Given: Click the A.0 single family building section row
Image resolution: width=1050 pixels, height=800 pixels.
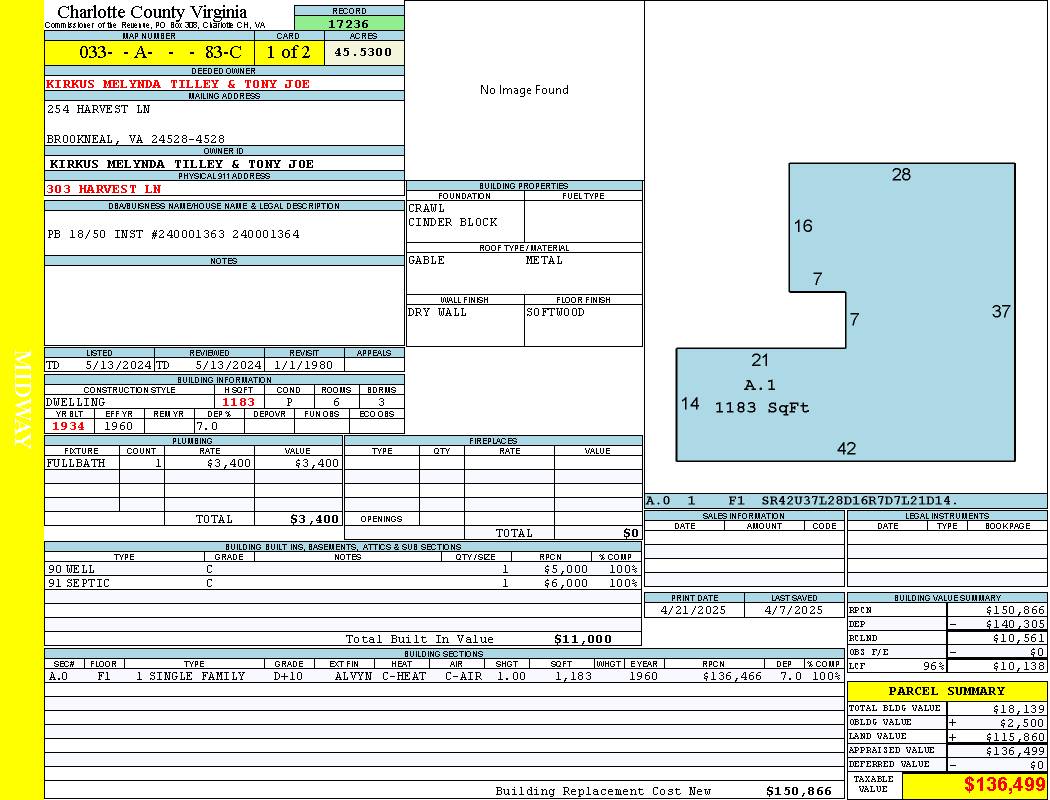Looking at the screenshot, I should pyautogui.click(x=443, y=676).
